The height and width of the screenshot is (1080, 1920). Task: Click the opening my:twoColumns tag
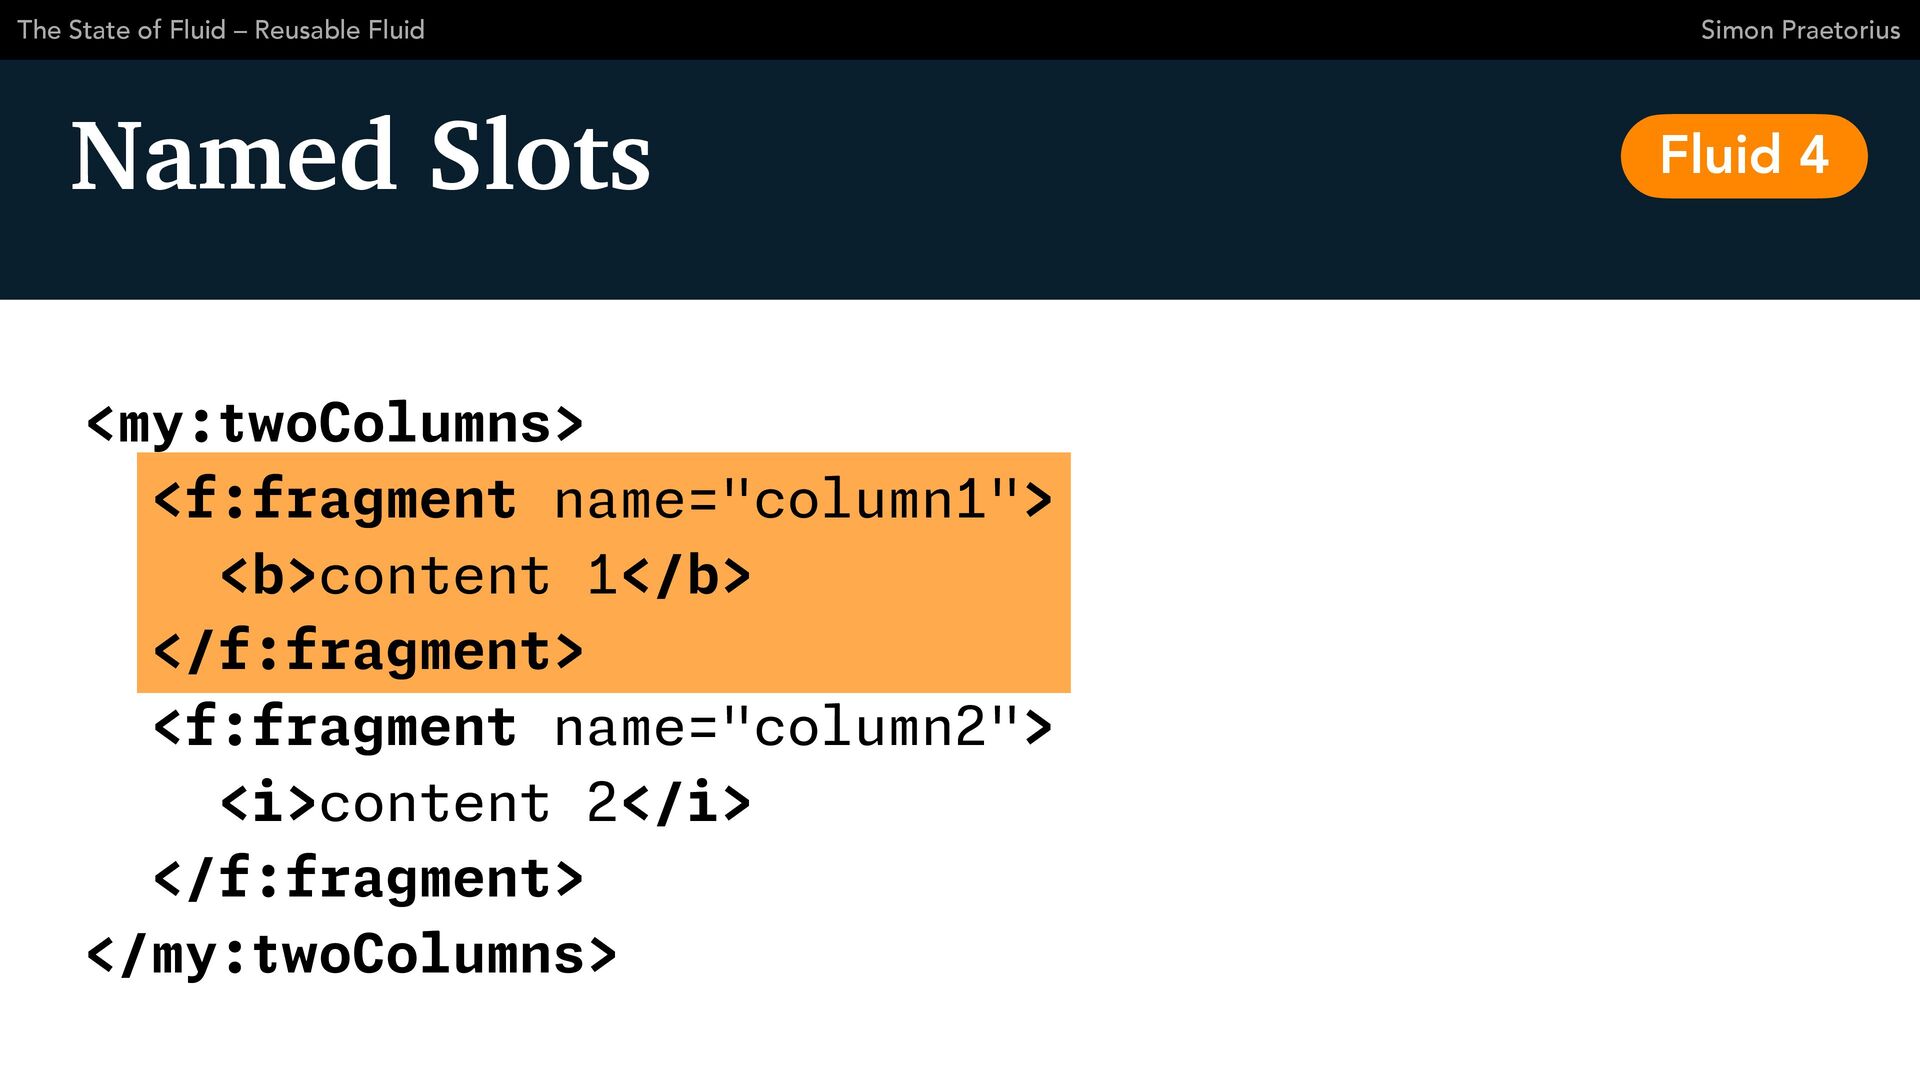tap(335, 424)
